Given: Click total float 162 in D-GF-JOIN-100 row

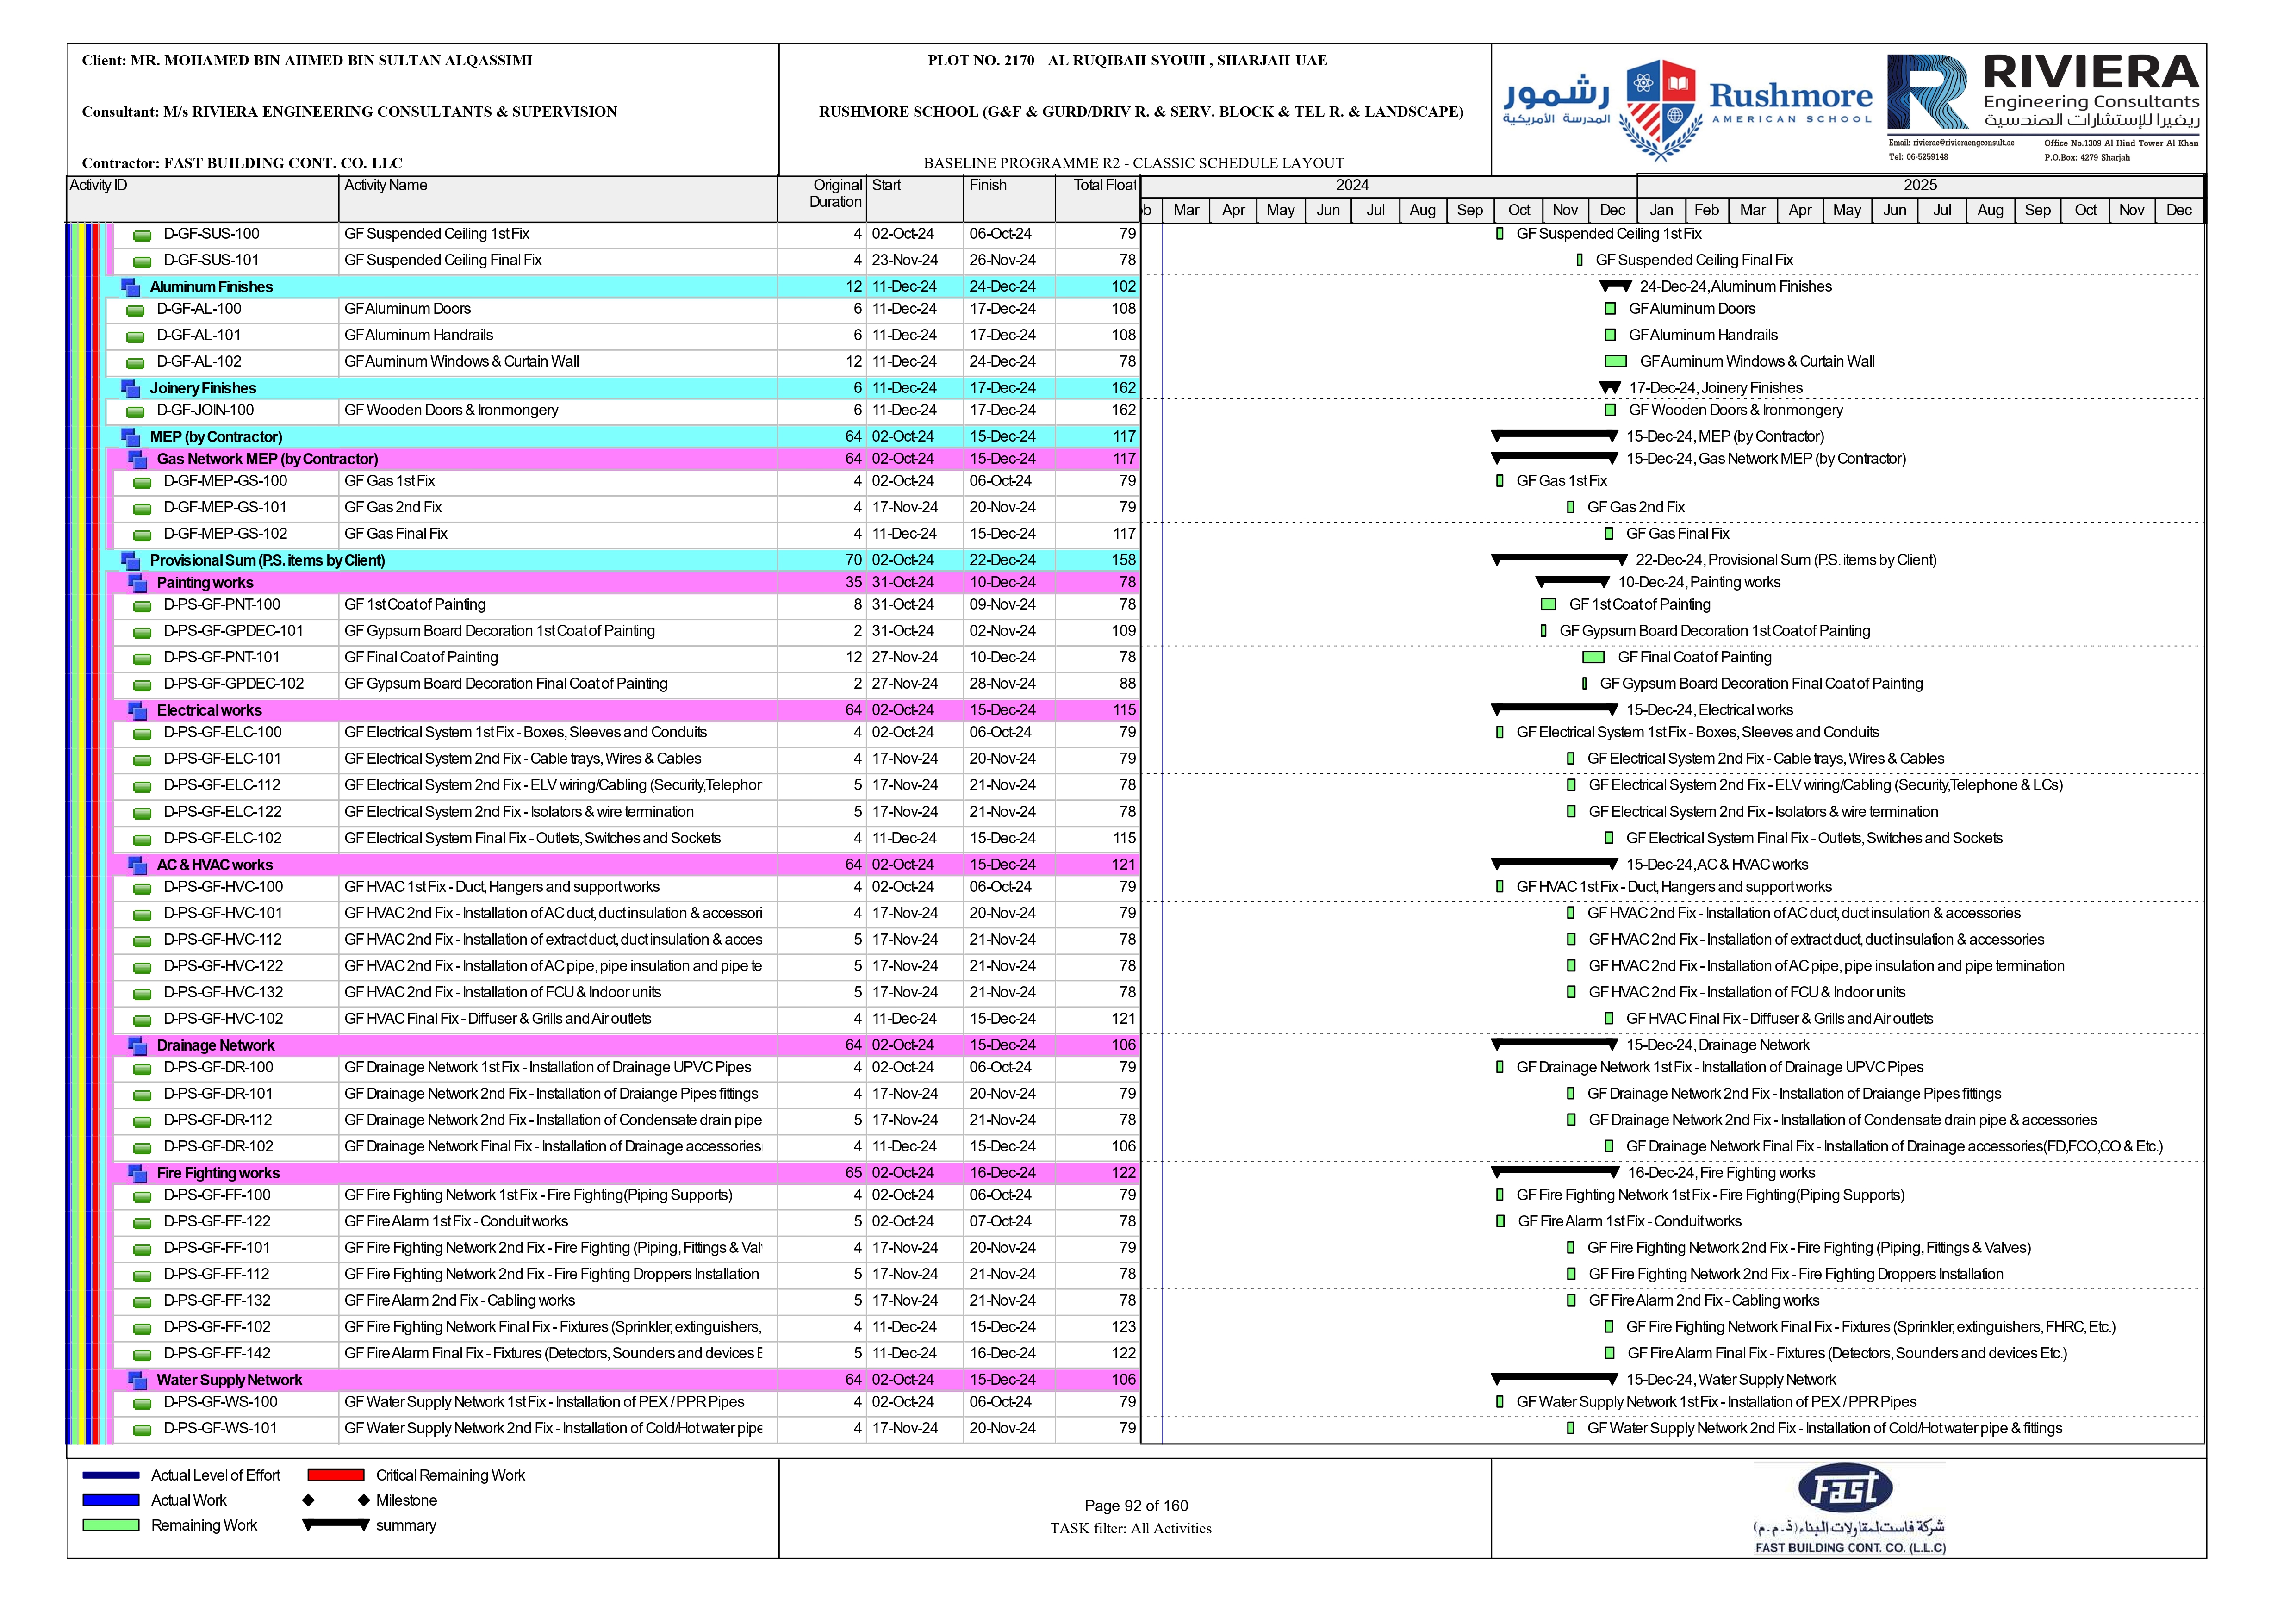Looking at the screenshot, I should coord(1124,411).
